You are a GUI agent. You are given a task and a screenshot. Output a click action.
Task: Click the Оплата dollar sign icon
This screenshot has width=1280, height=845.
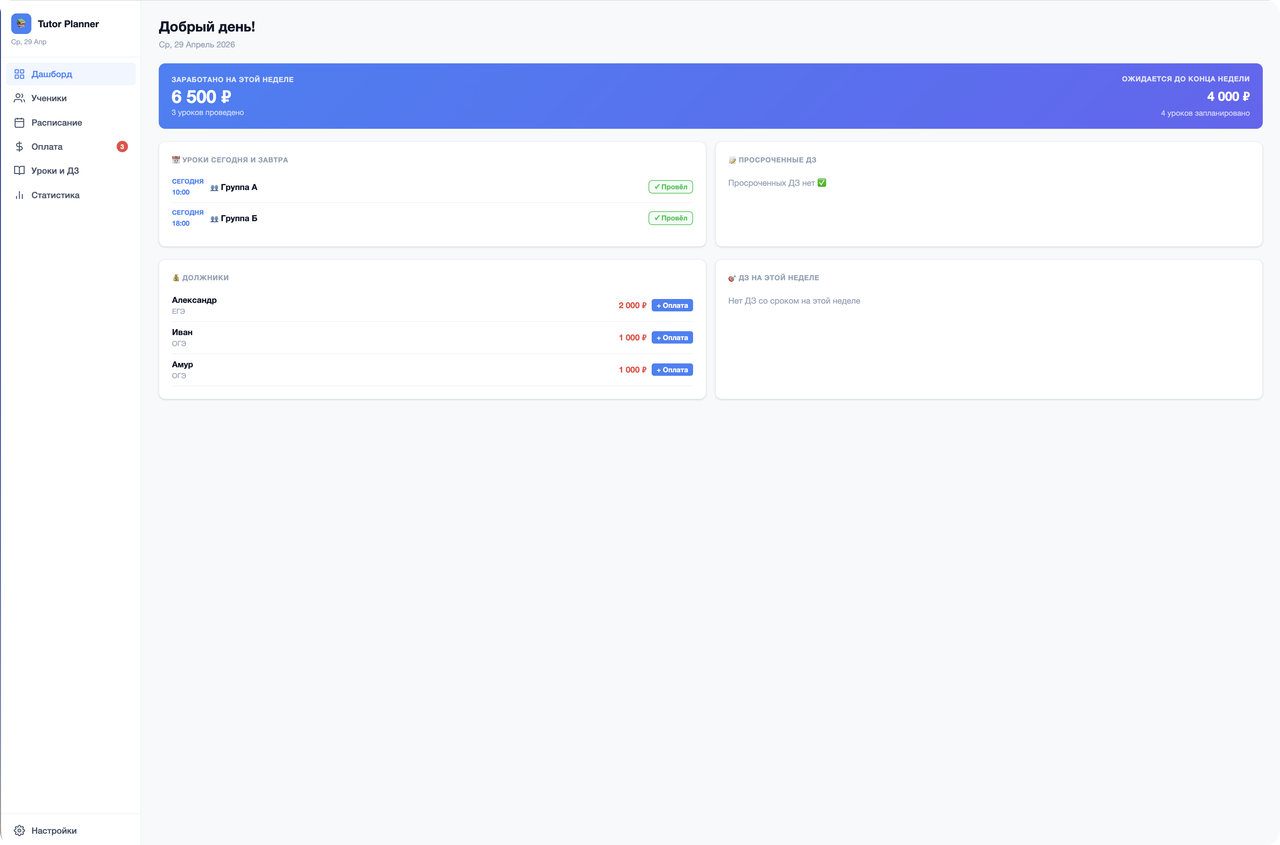19,146
